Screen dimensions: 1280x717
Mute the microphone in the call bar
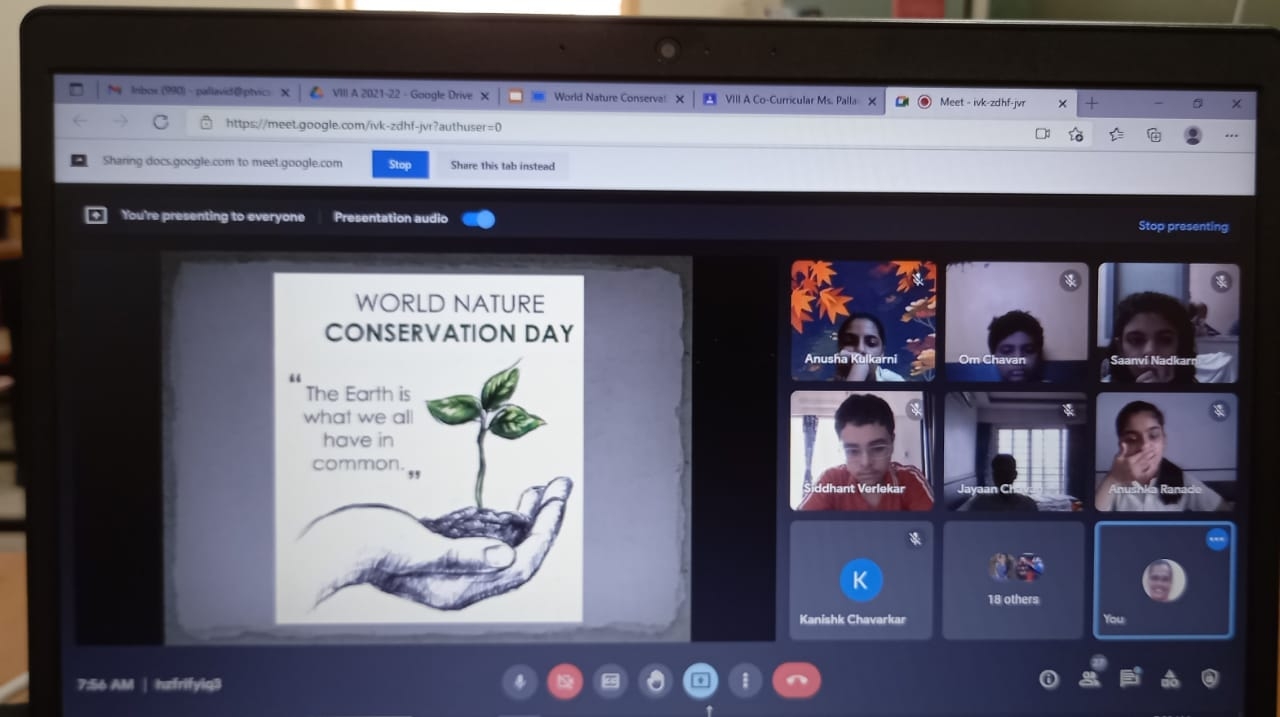519,682
